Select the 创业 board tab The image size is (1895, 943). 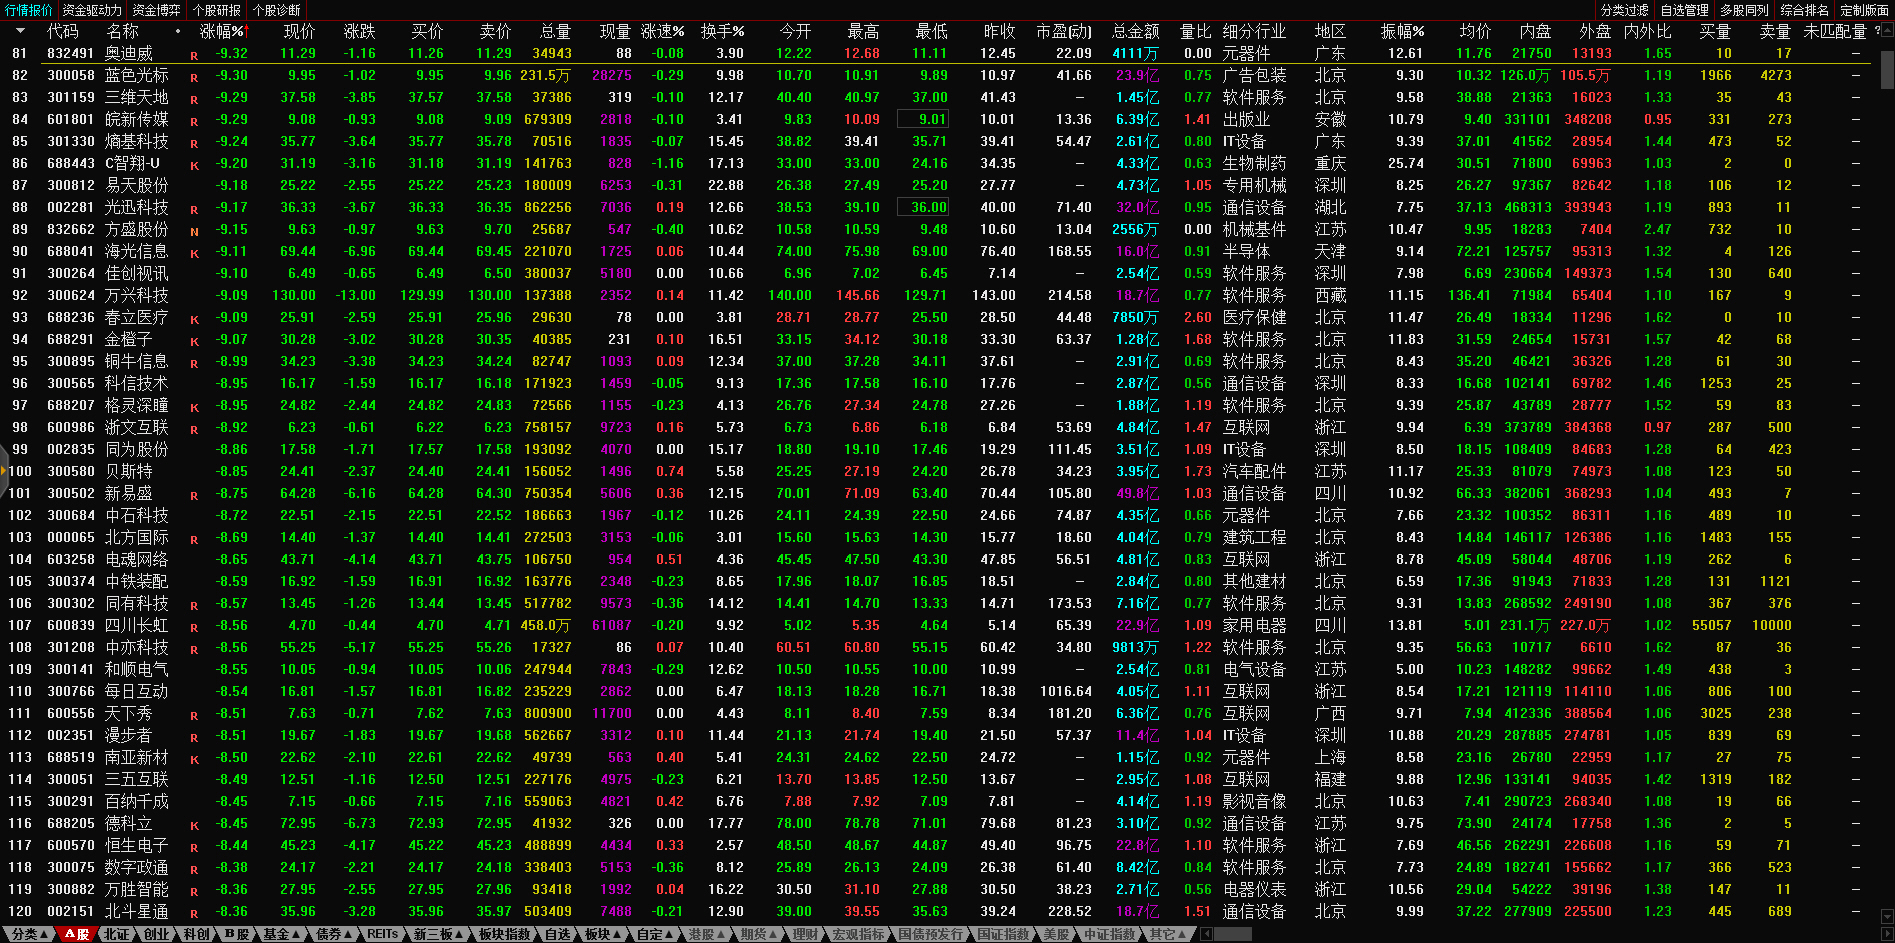(157, 934)
